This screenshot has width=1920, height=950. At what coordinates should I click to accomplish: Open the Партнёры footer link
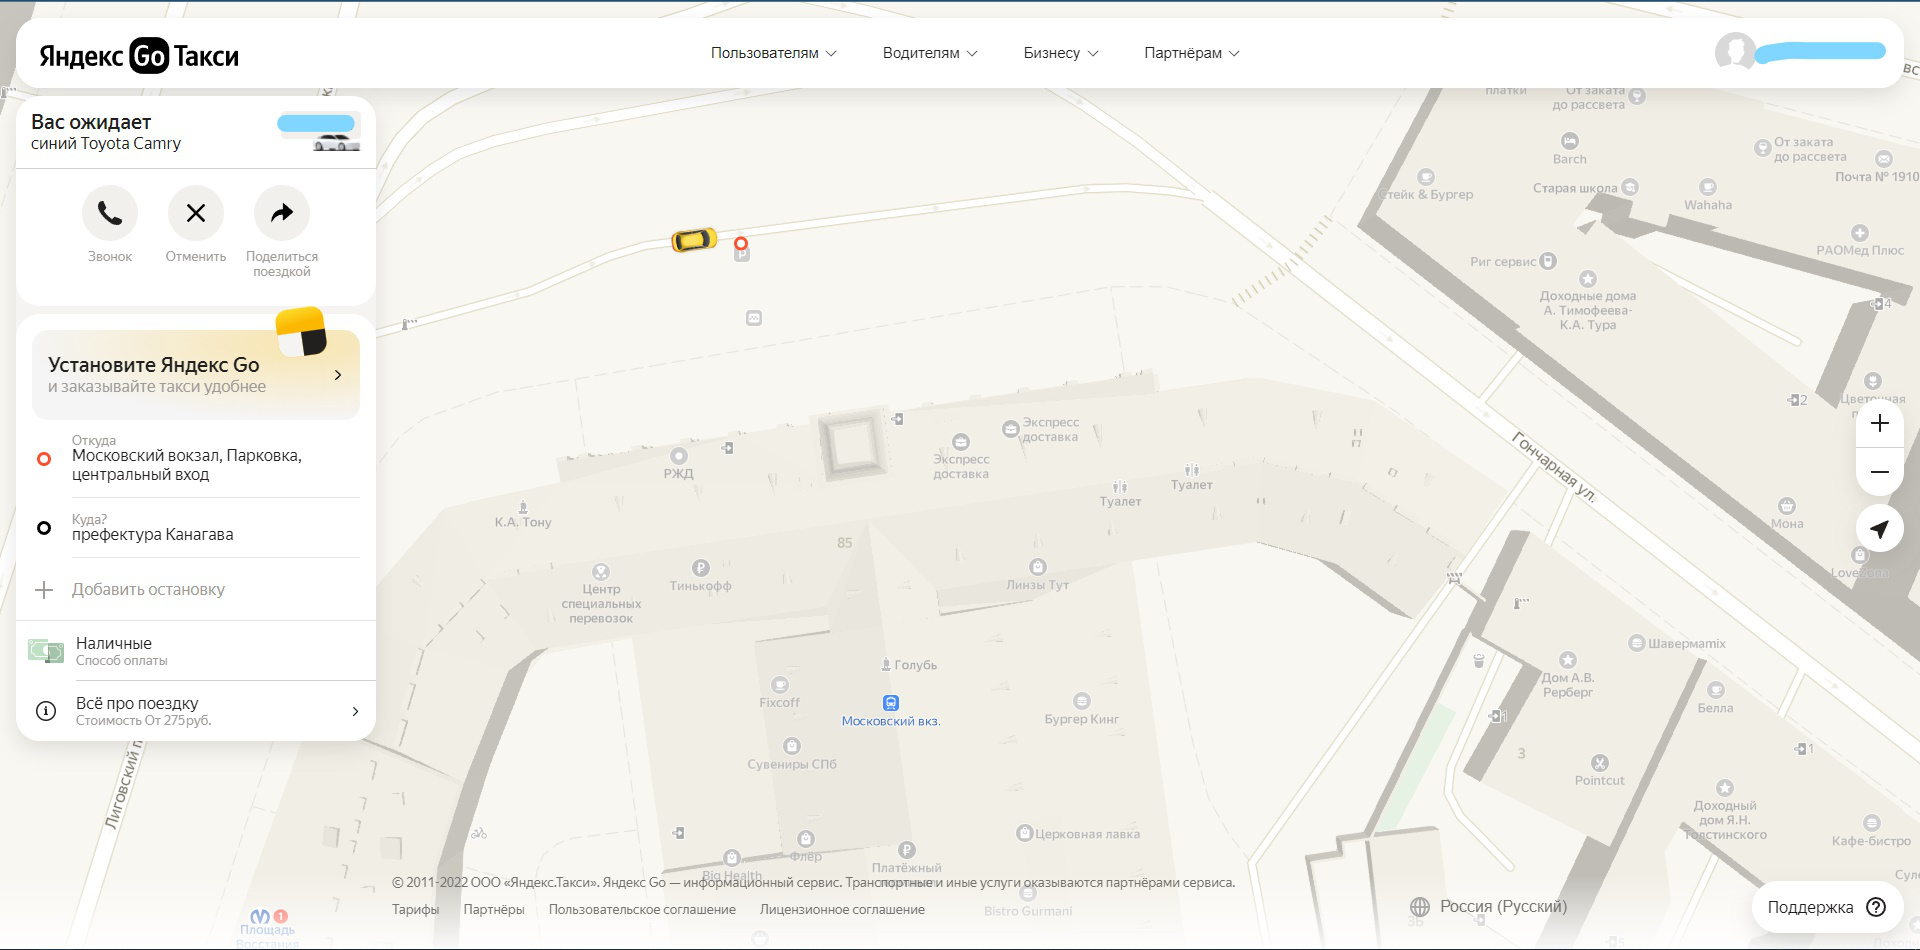(494, 910)
